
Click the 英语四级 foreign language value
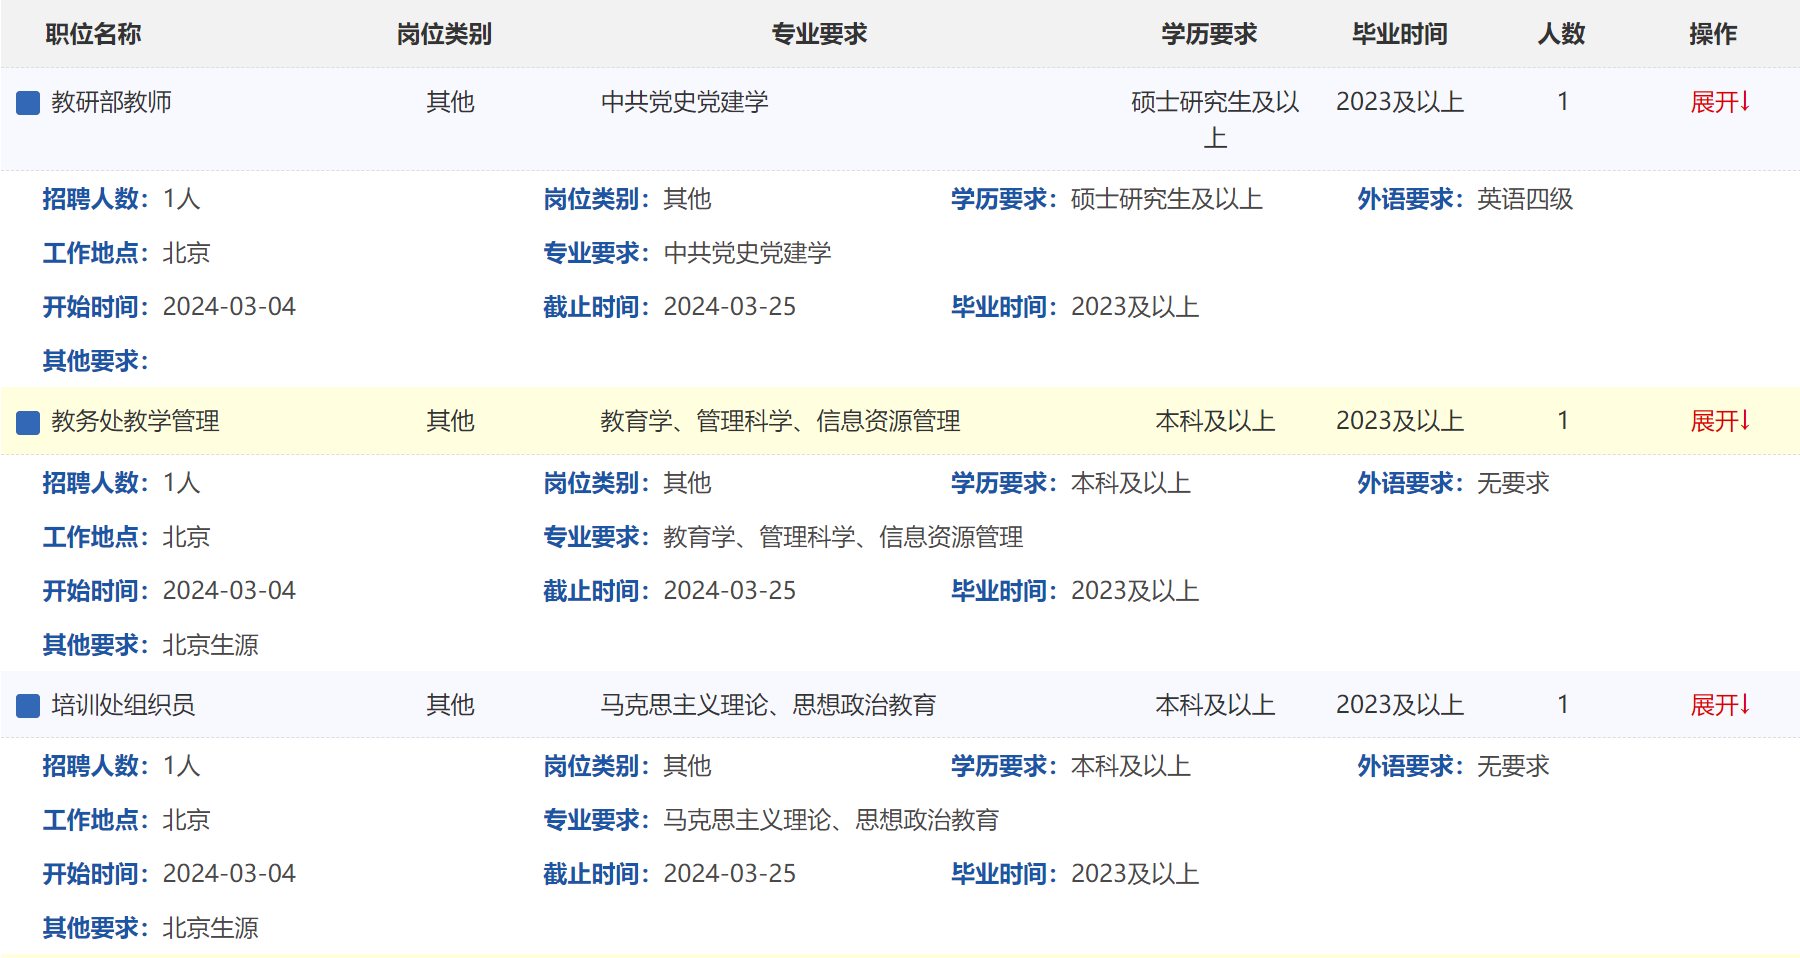click(x=1525, y=199)
